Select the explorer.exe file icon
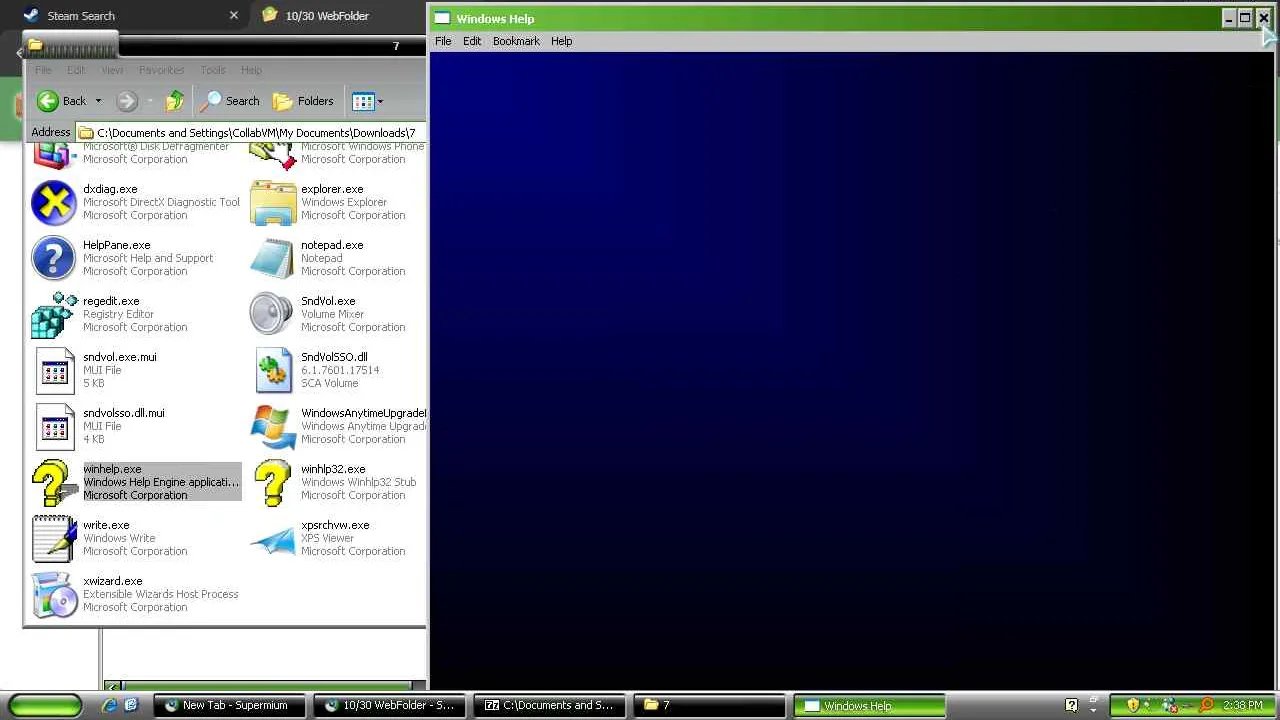Viewport: 1280px width, 720px height. click(272, 203)
